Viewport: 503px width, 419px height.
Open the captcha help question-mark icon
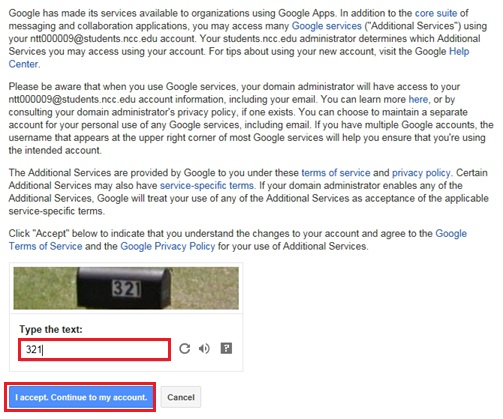click(x=226, y=348)
